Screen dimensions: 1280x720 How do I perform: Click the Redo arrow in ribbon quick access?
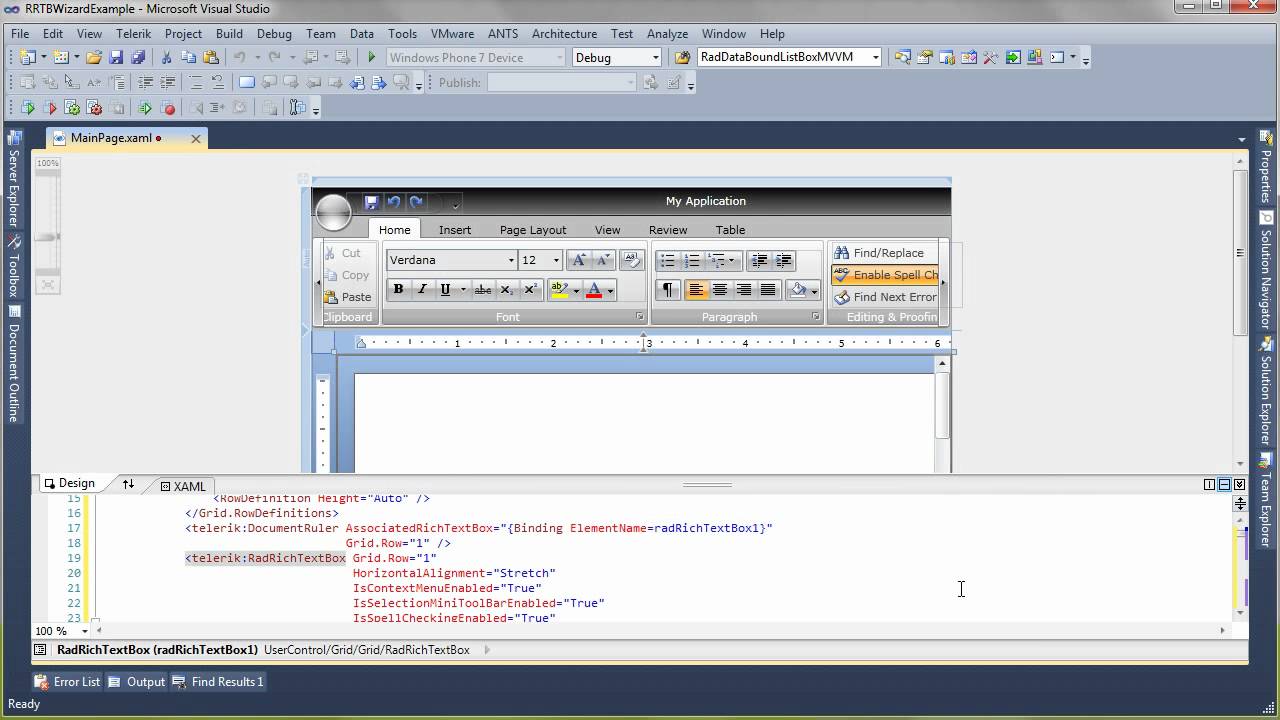click(417, 202)
